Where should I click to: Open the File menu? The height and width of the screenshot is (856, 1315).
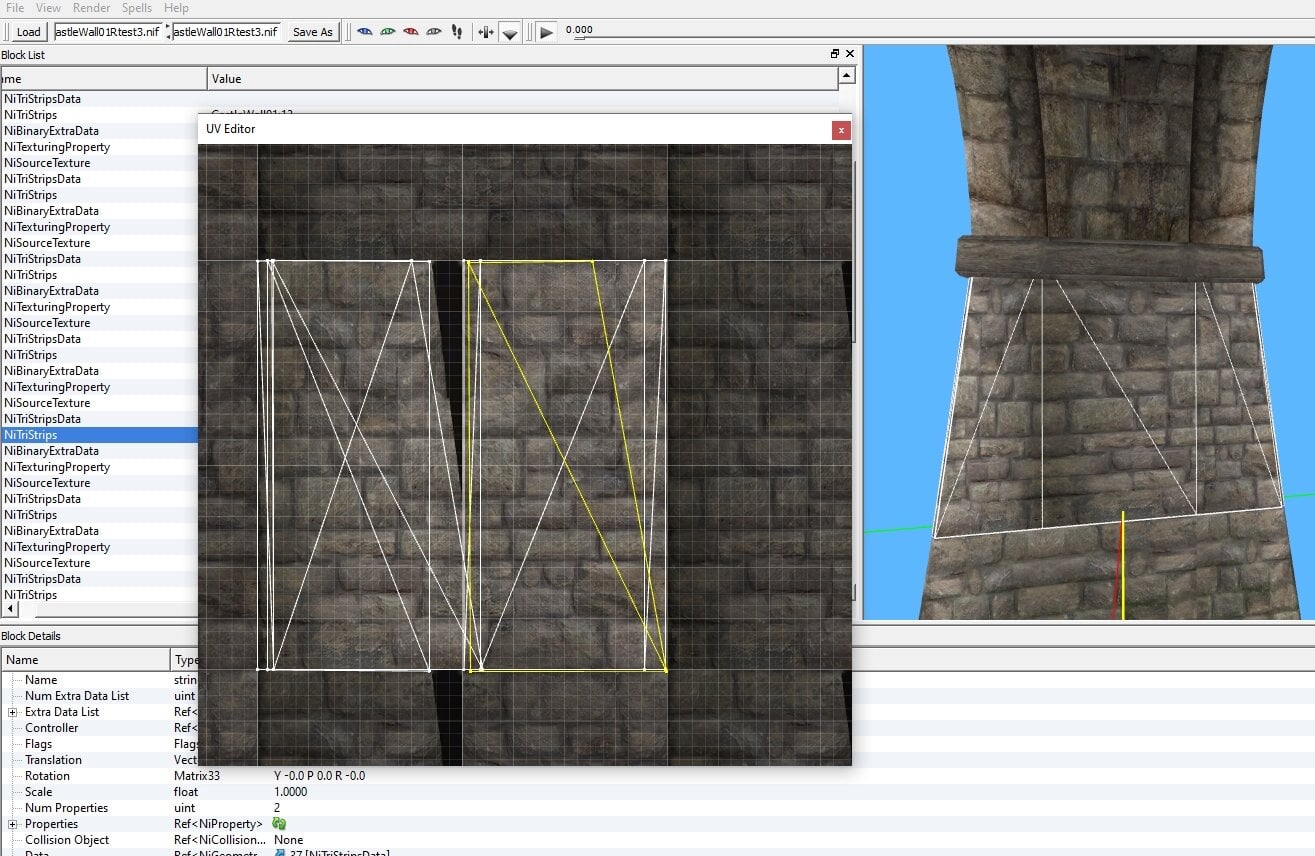[15, 8]
